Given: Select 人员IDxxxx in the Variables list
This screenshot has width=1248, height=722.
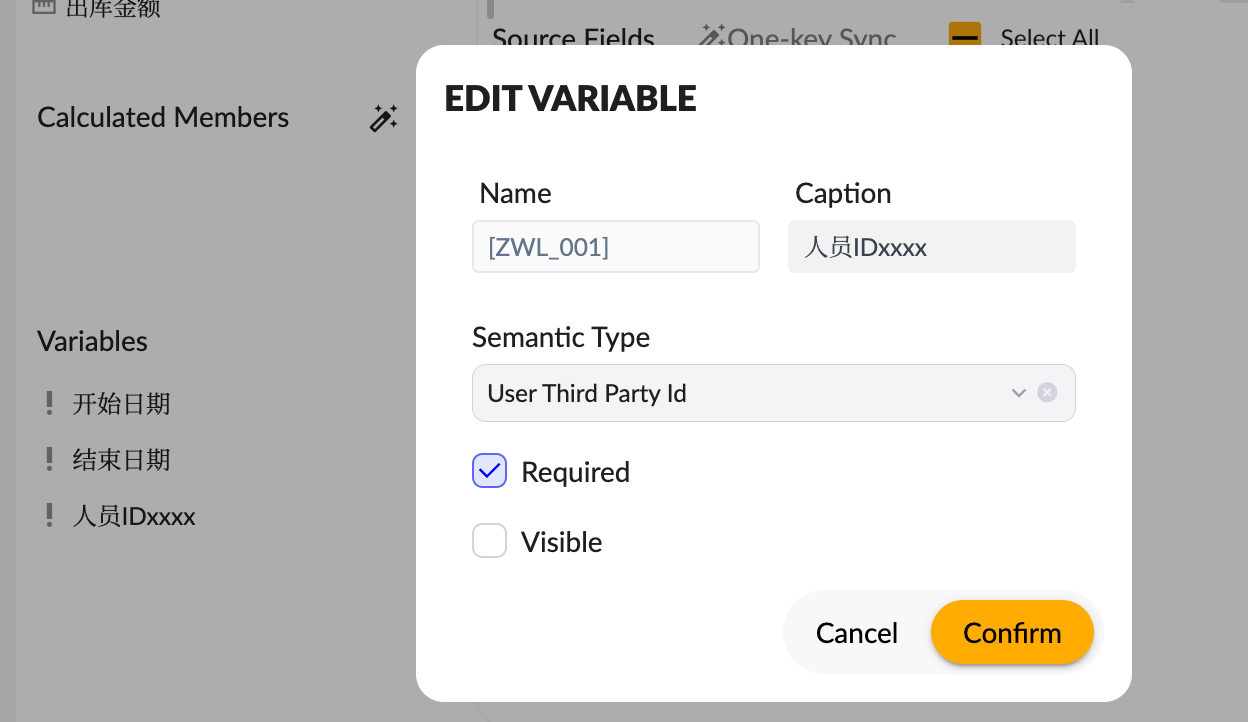Looking at the screenshot, I should point(134,516).
